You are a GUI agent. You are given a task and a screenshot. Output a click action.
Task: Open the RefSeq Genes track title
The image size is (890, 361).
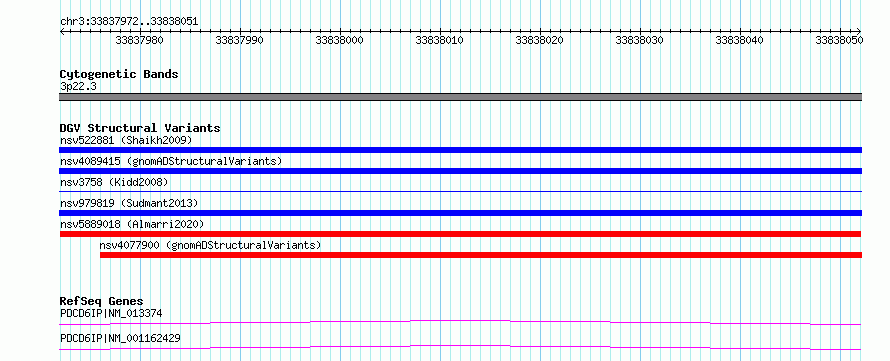102,301
